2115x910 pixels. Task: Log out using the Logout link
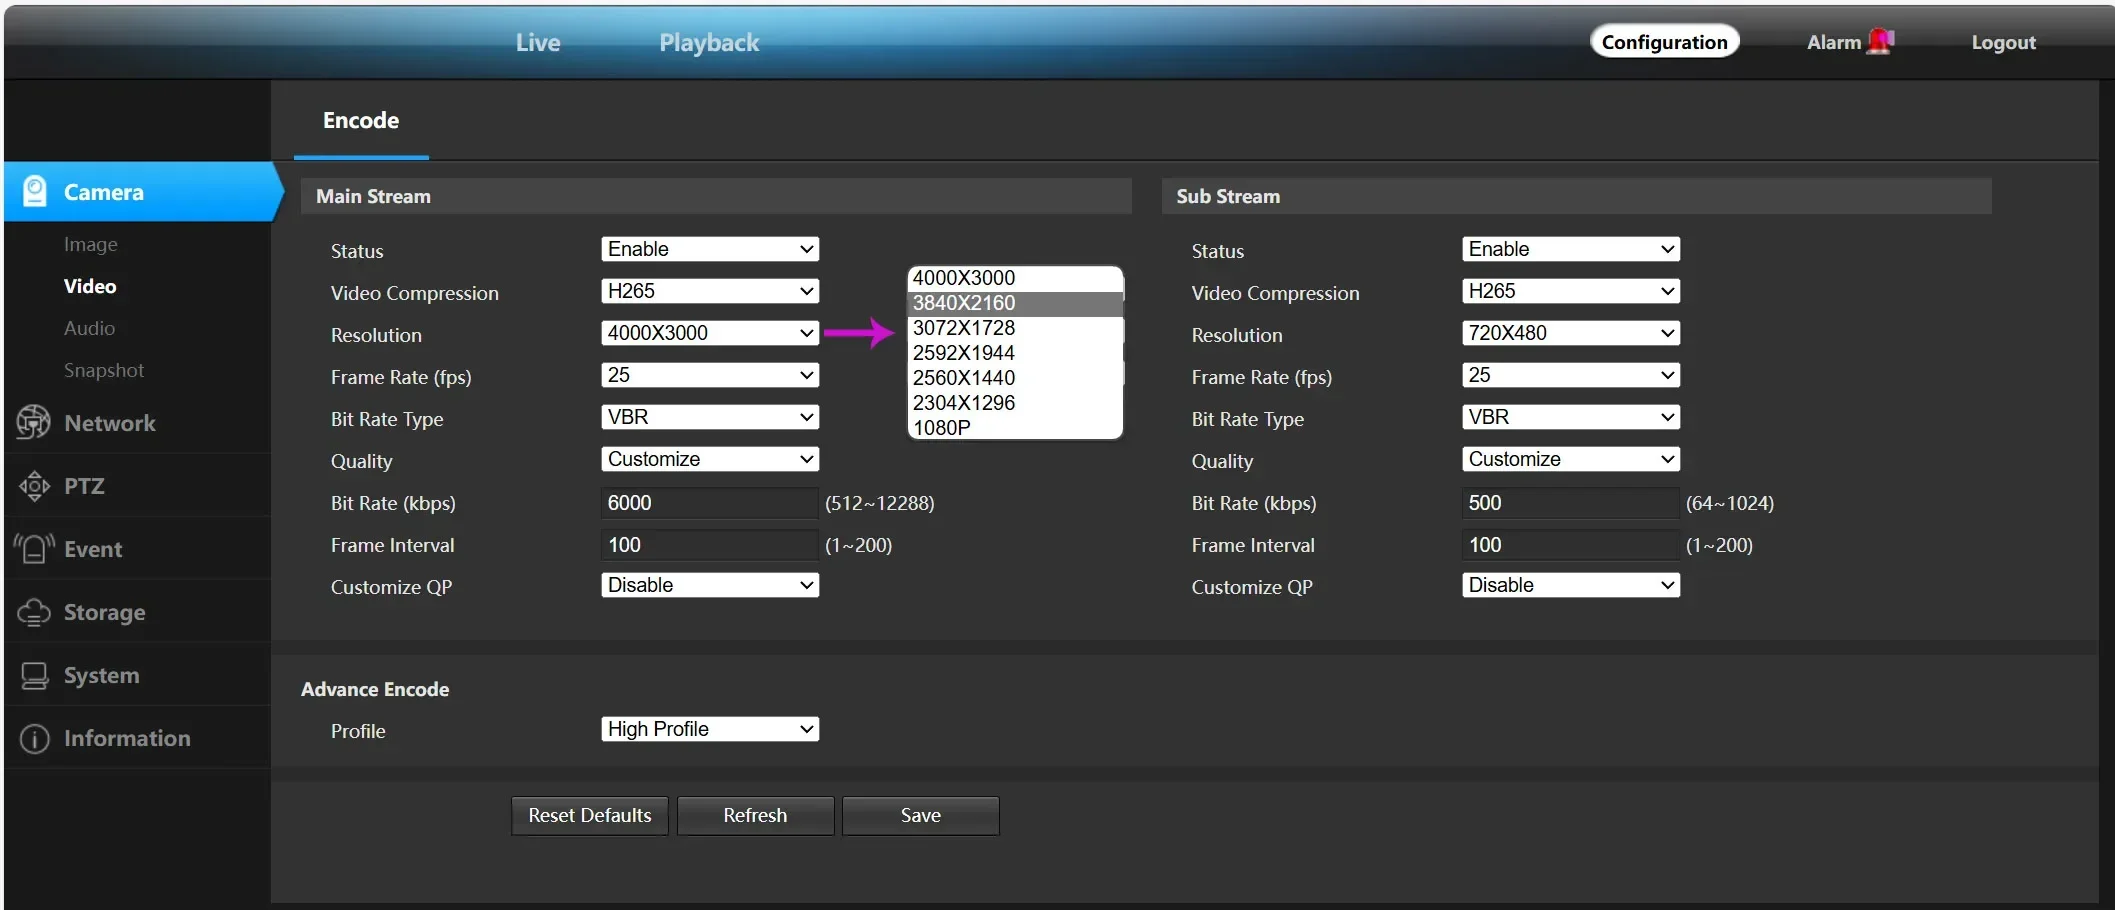[x=2003, y=42]
